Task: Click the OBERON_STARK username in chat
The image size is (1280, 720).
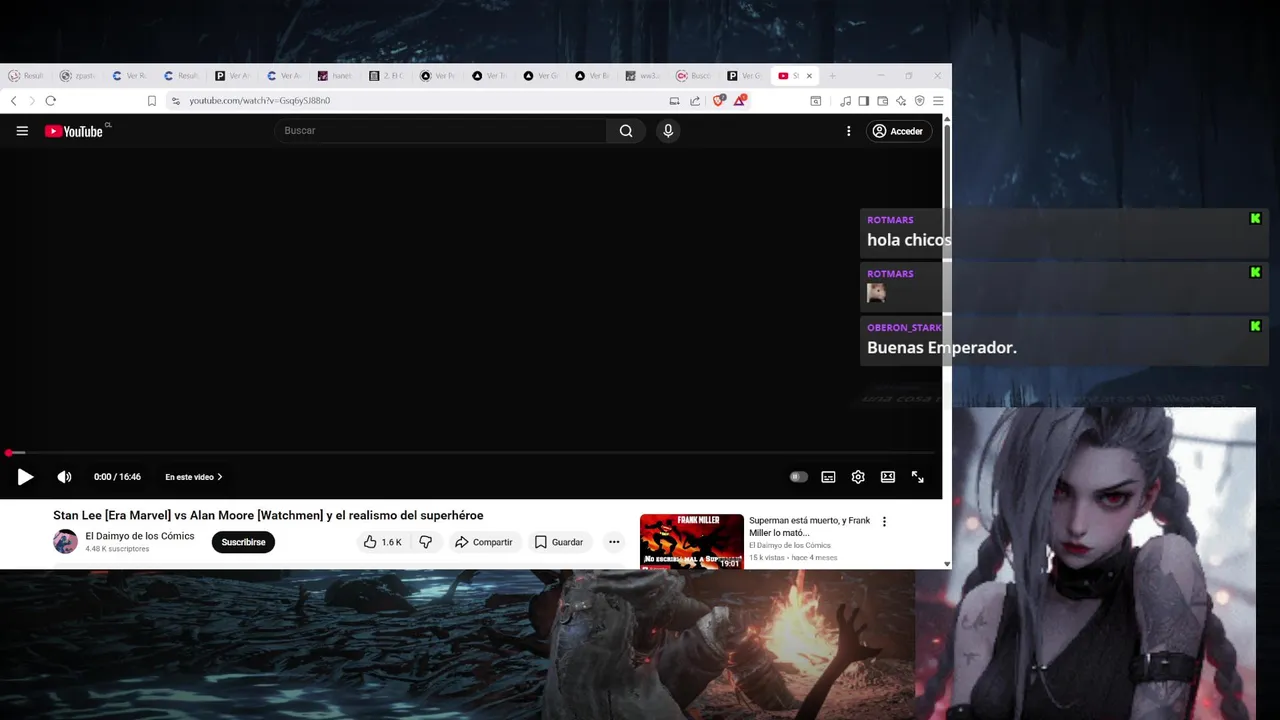Action: click(904, 327)
